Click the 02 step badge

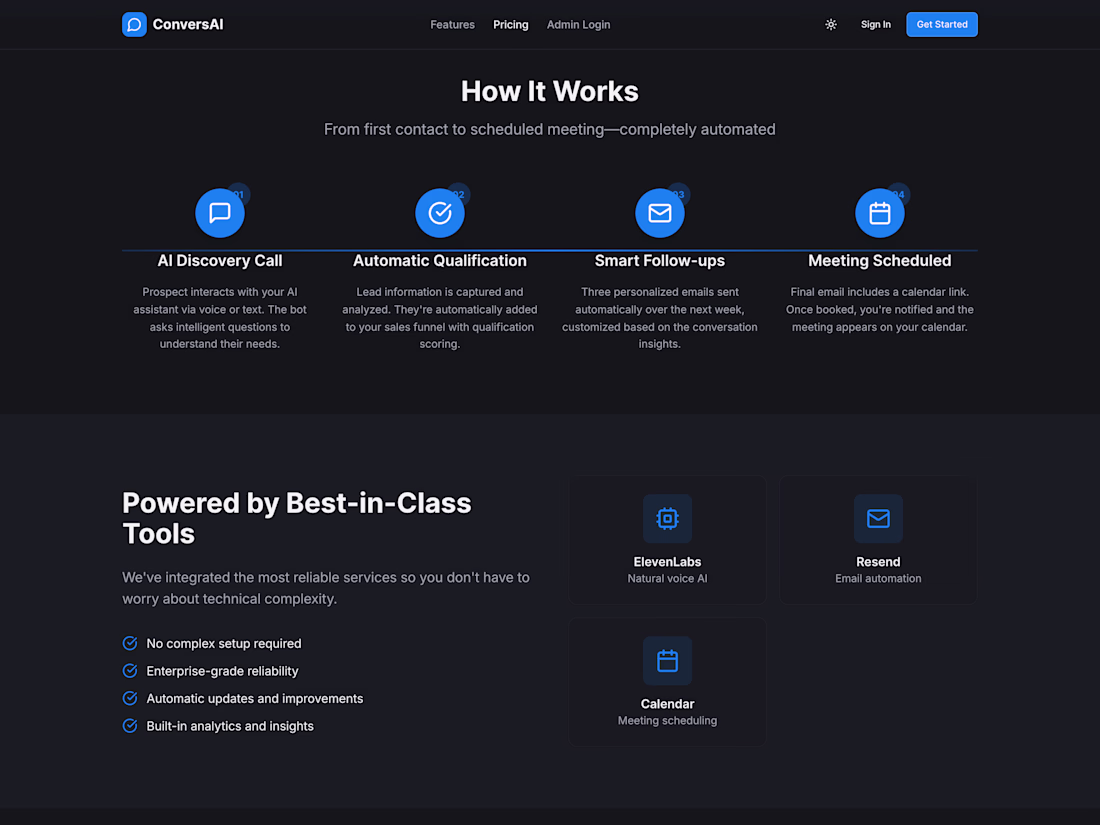pos(459,194)
